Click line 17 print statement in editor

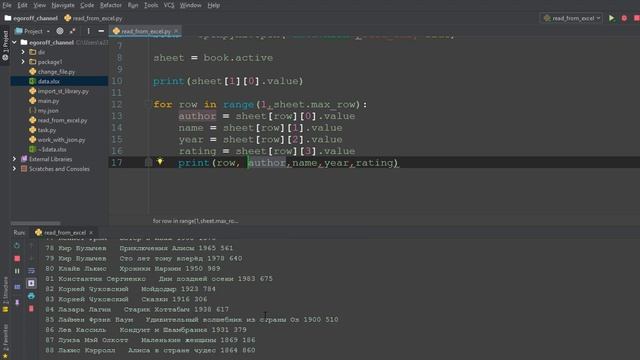(x=288, y=162)
